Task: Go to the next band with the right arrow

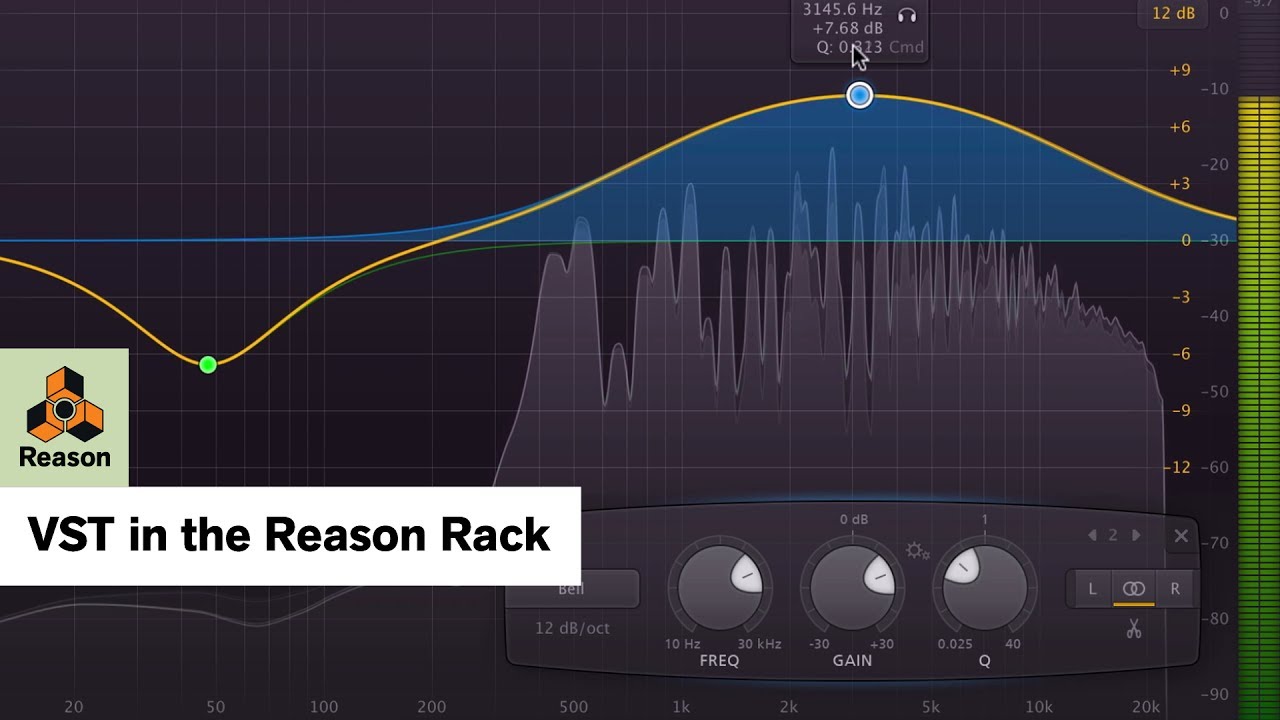Action: tap(1136, 535)
